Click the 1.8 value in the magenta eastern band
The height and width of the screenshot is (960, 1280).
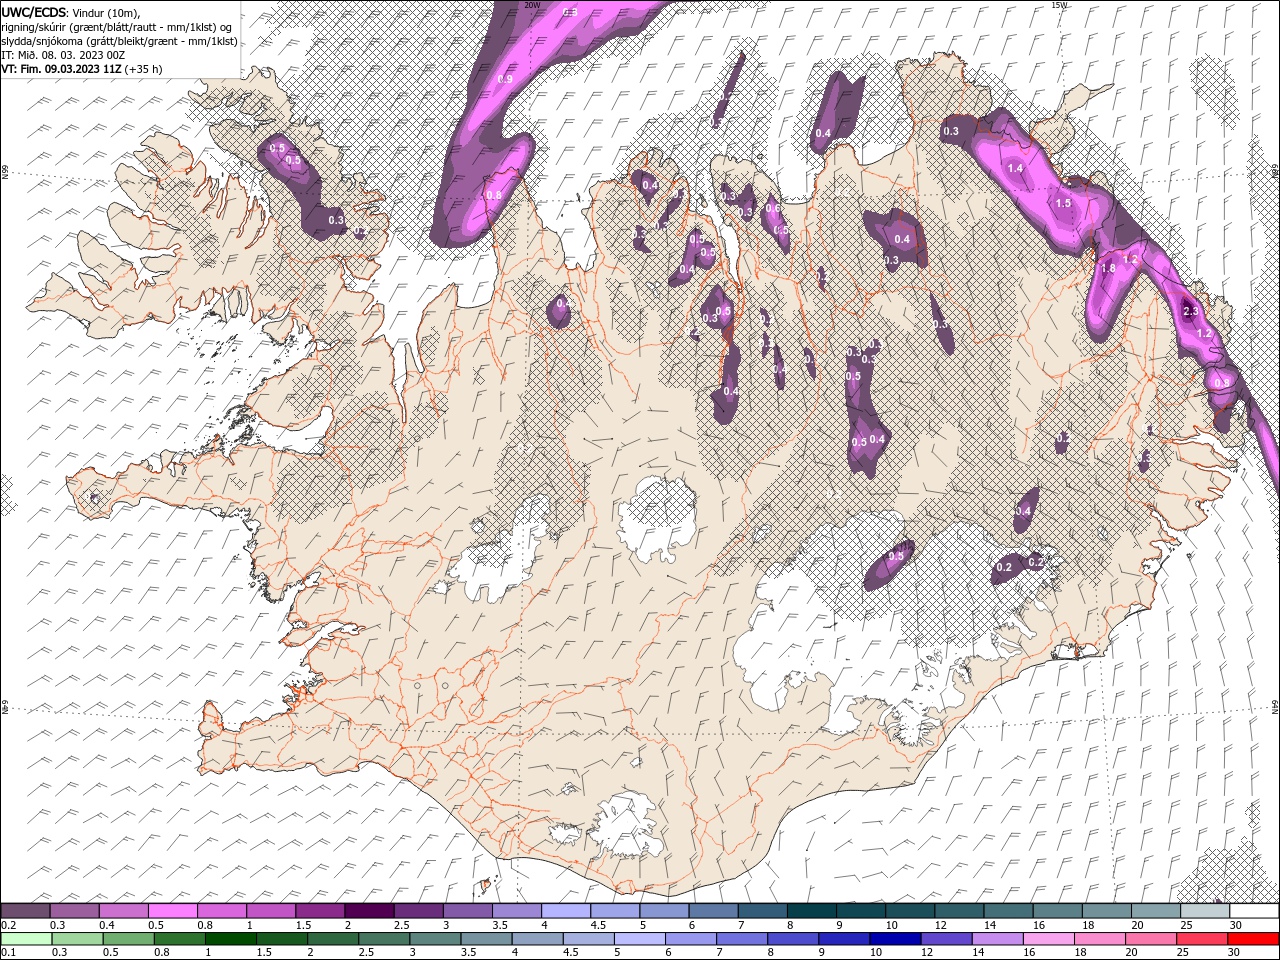click(x=1108, y=268)
